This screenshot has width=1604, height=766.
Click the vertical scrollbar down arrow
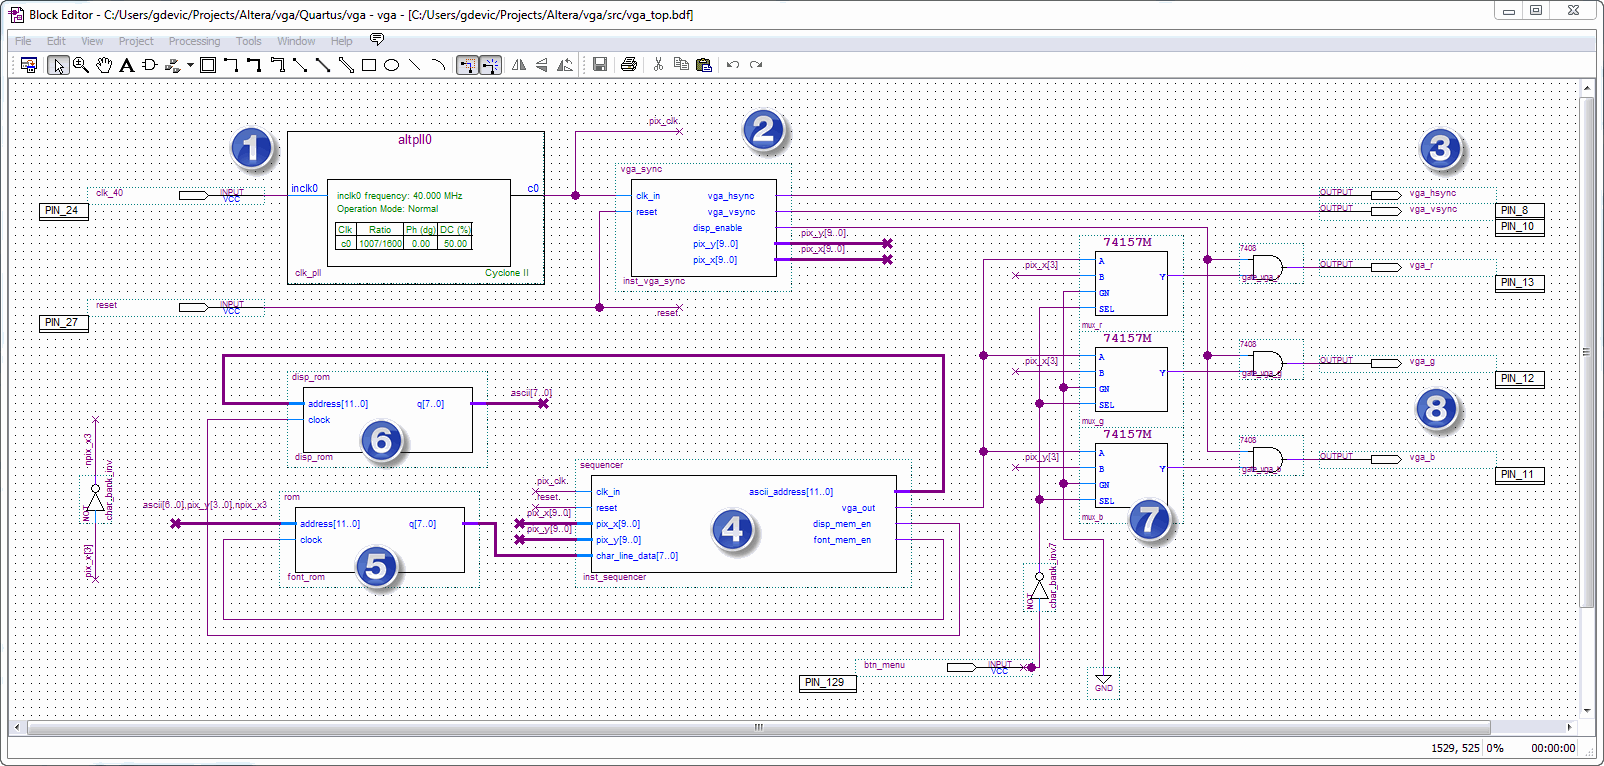[x=1586, y=710]
